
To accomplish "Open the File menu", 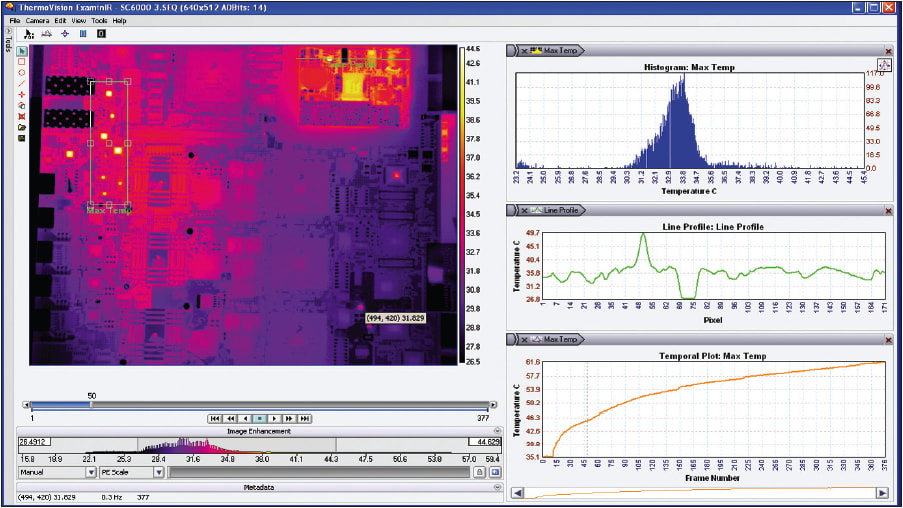I will tap(14, 20).
